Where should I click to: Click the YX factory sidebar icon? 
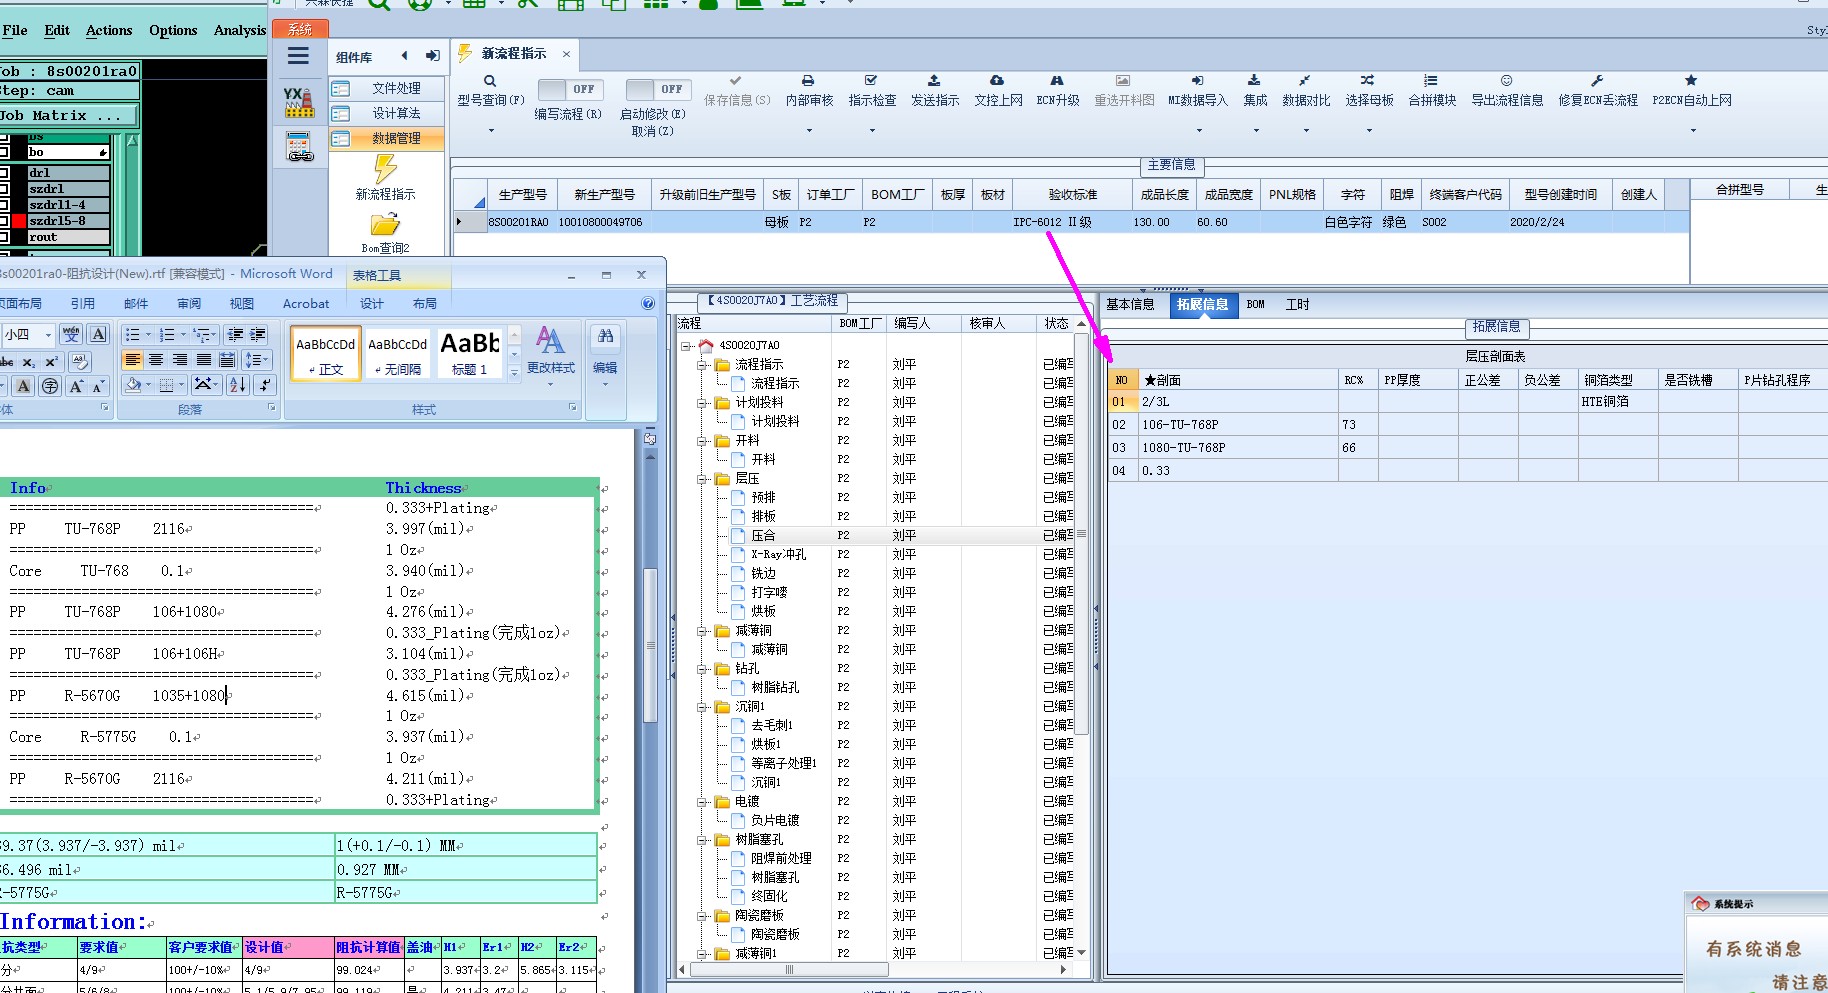click(299, 102)
